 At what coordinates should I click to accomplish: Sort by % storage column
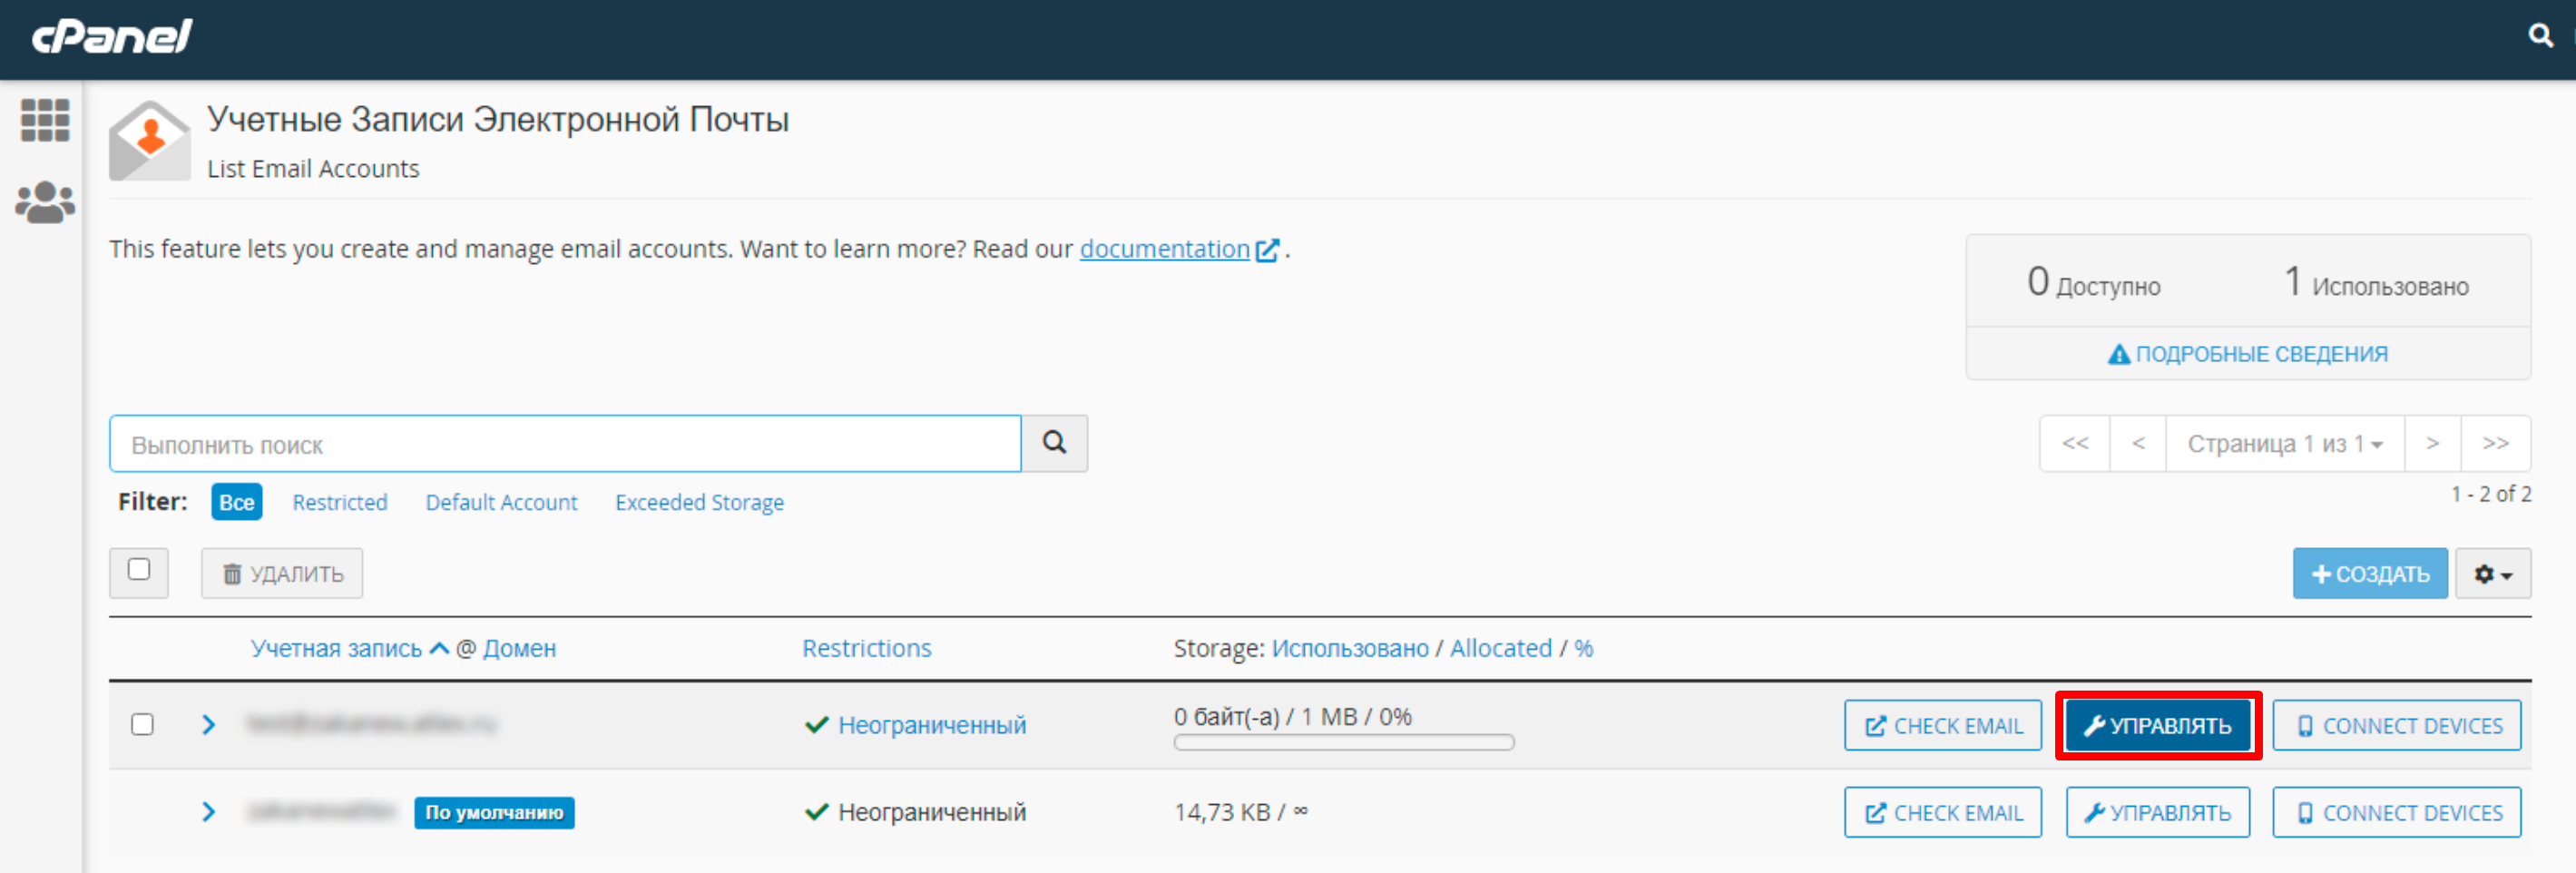click(1584, 648)
